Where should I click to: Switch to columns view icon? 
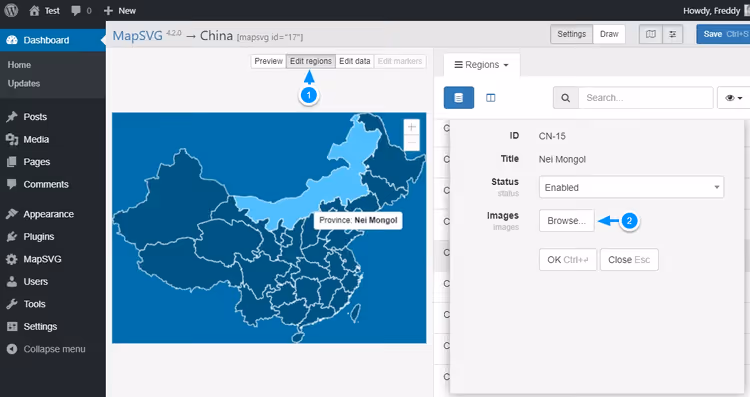[x=490, y=98]
